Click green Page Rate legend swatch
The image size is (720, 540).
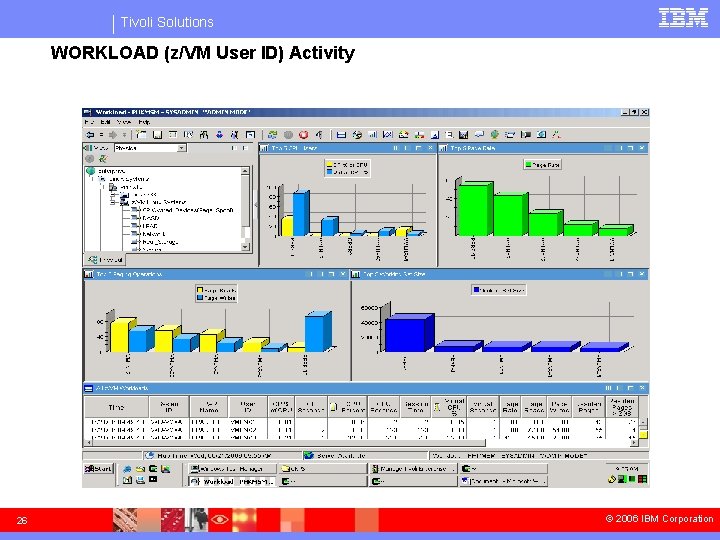[529, 164]
